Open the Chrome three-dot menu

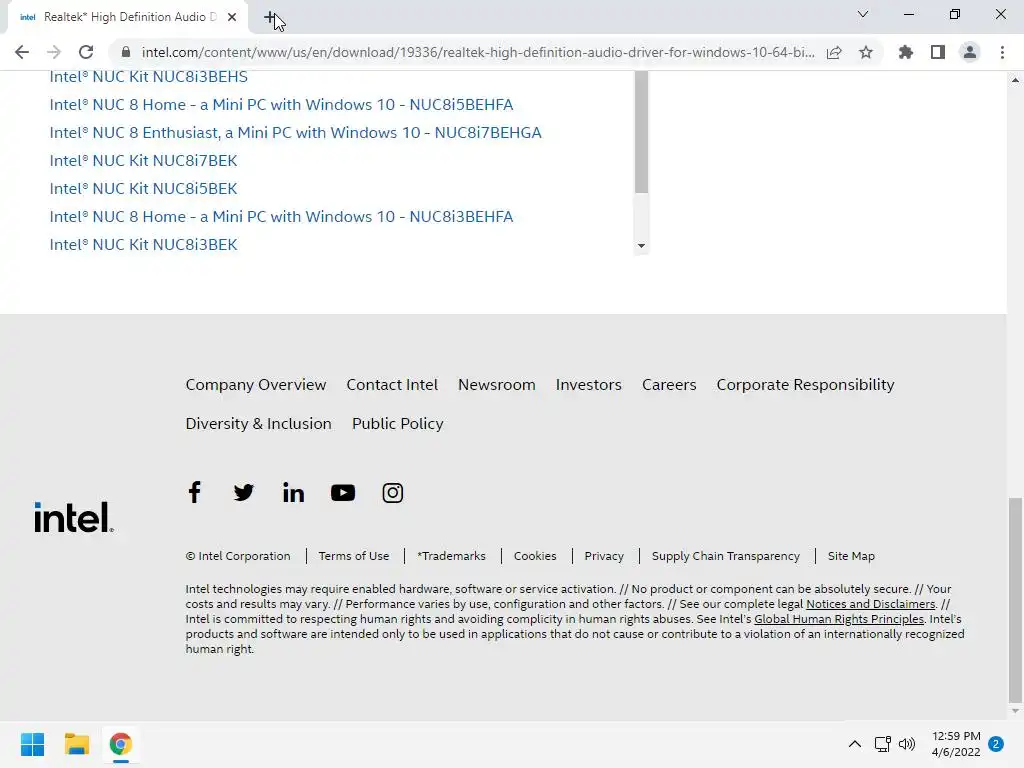1002,52
